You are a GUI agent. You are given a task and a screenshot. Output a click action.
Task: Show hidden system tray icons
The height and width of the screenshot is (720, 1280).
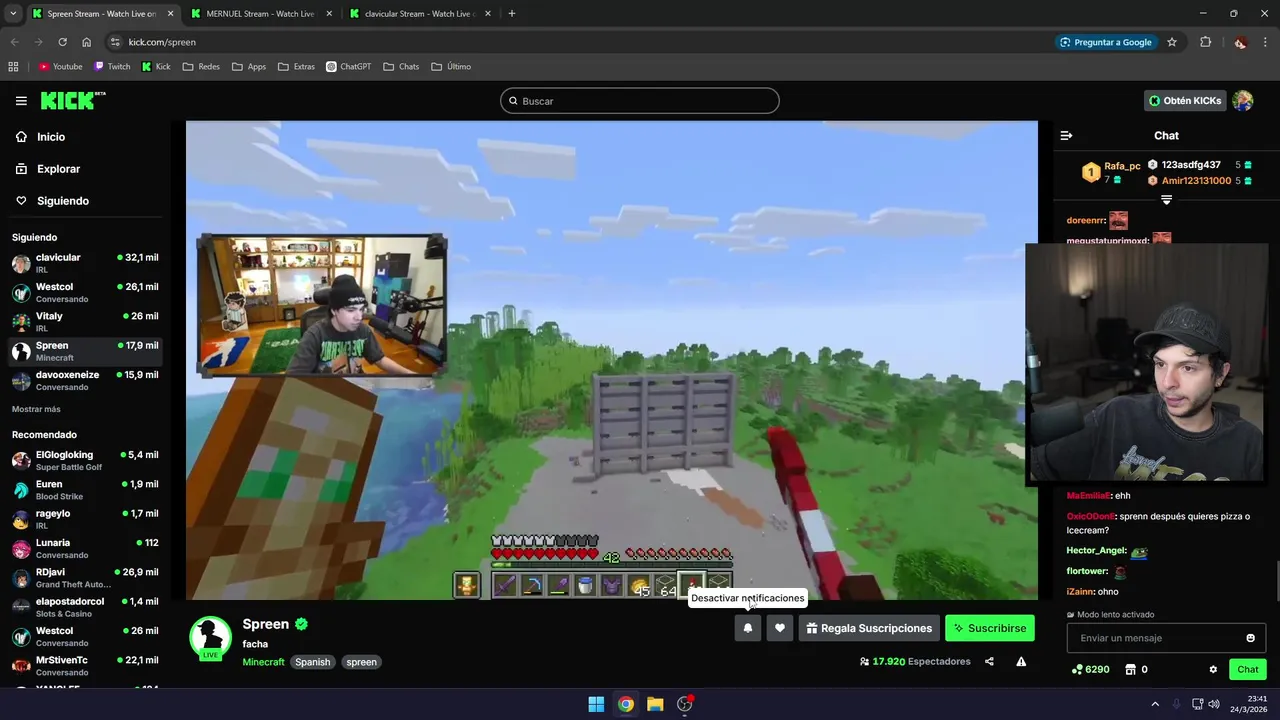point(1155,704)
